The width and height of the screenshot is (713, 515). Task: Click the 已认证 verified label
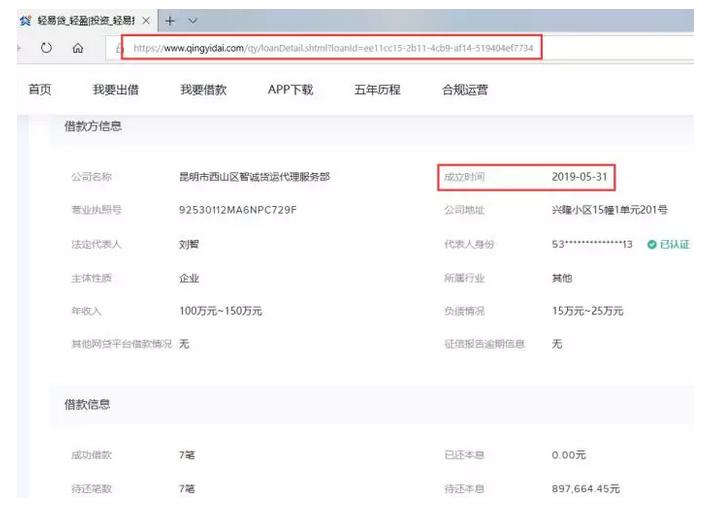pyautogui.click(x=675, y=245)
